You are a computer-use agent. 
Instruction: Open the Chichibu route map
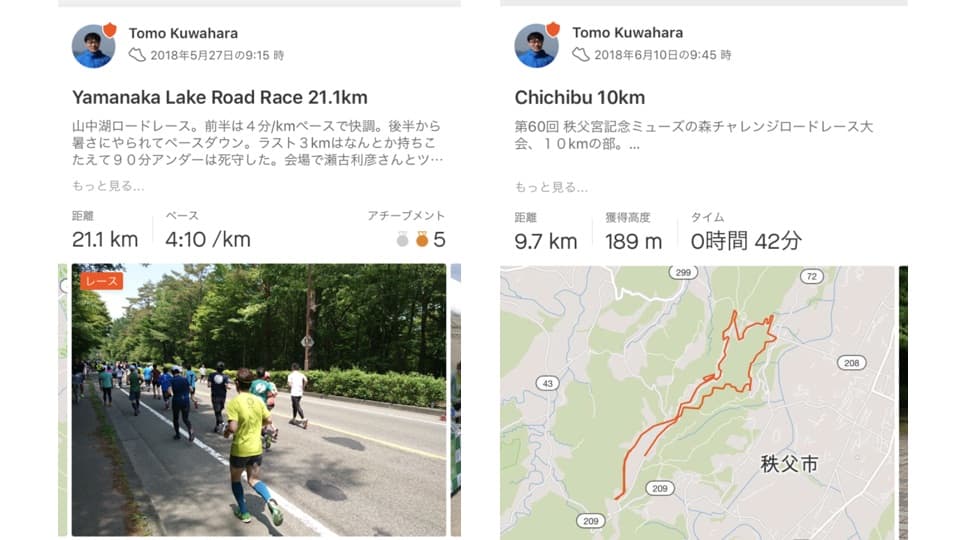click(x=699, y=403)
